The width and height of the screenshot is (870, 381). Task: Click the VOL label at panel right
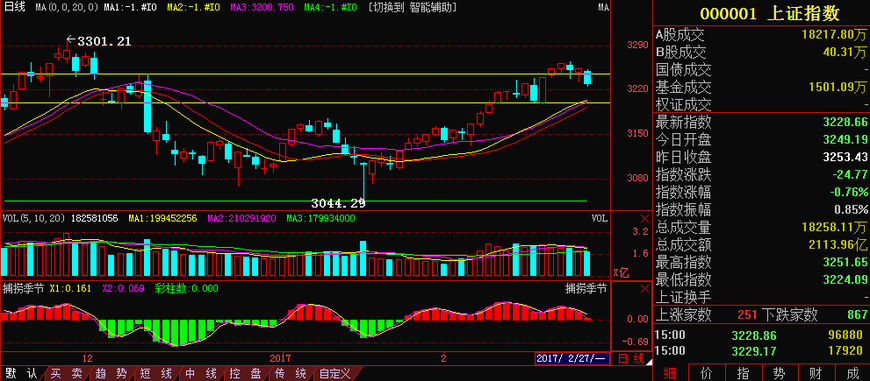[x=600, y=219]
